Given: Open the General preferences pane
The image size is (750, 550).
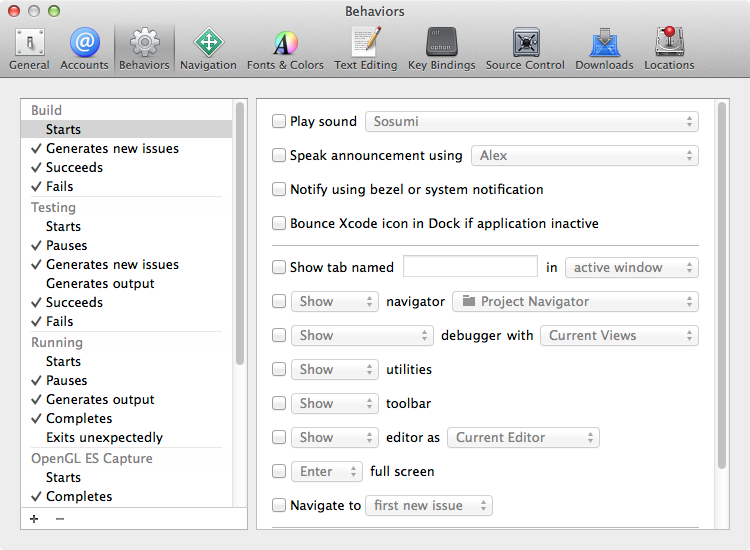Looking at the screenshot, I should pos(29,48).
